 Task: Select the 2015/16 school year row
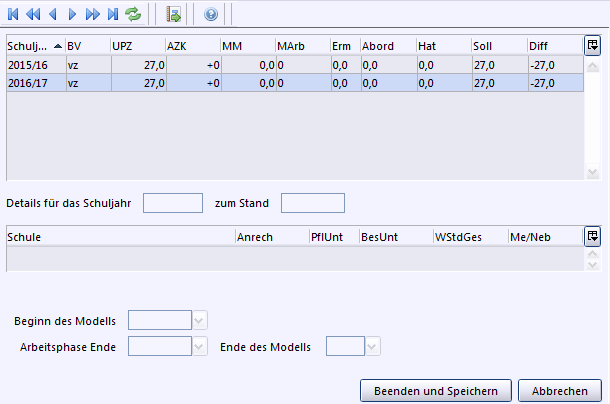click(295, 65)
